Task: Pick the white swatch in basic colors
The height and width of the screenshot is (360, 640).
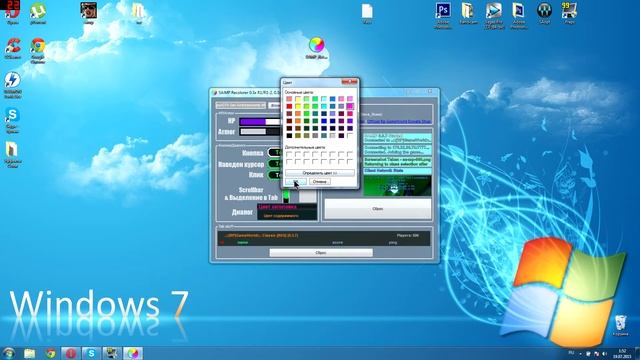Action: point(350,136)
